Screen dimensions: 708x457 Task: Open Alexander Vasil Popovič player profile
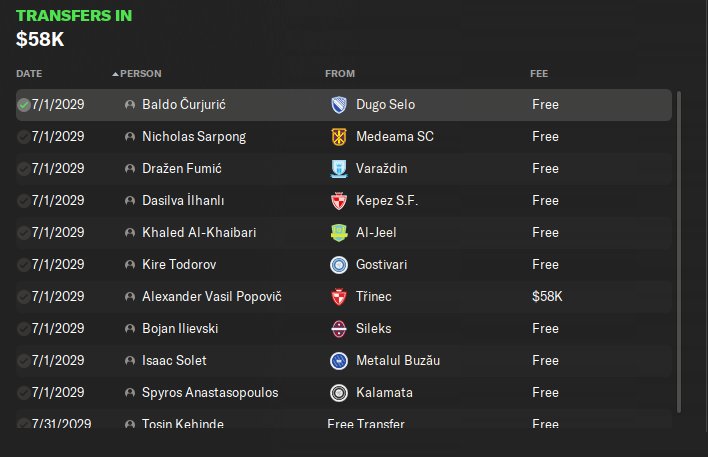(212, 297)
